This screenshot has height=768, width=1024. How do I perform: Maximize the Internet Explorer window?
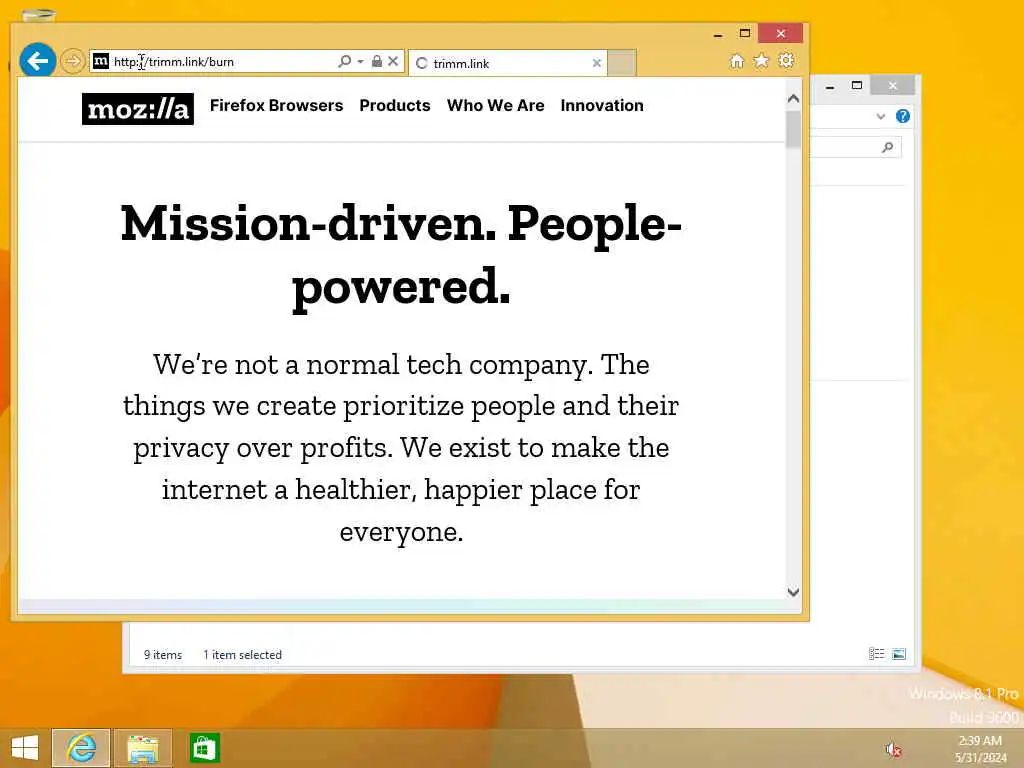(x=744, y=33)
